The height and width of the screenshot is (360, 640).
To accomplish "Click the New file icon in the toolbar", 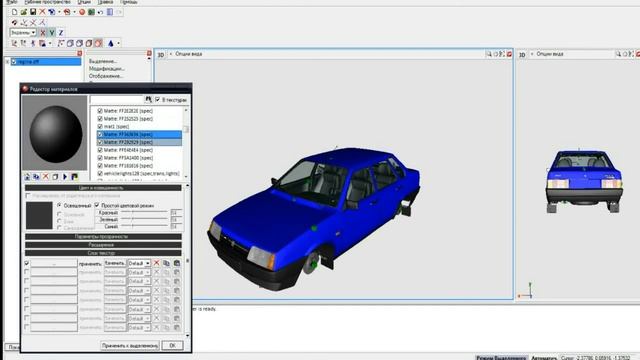I will pyautogui.click(x=15, y=12).
